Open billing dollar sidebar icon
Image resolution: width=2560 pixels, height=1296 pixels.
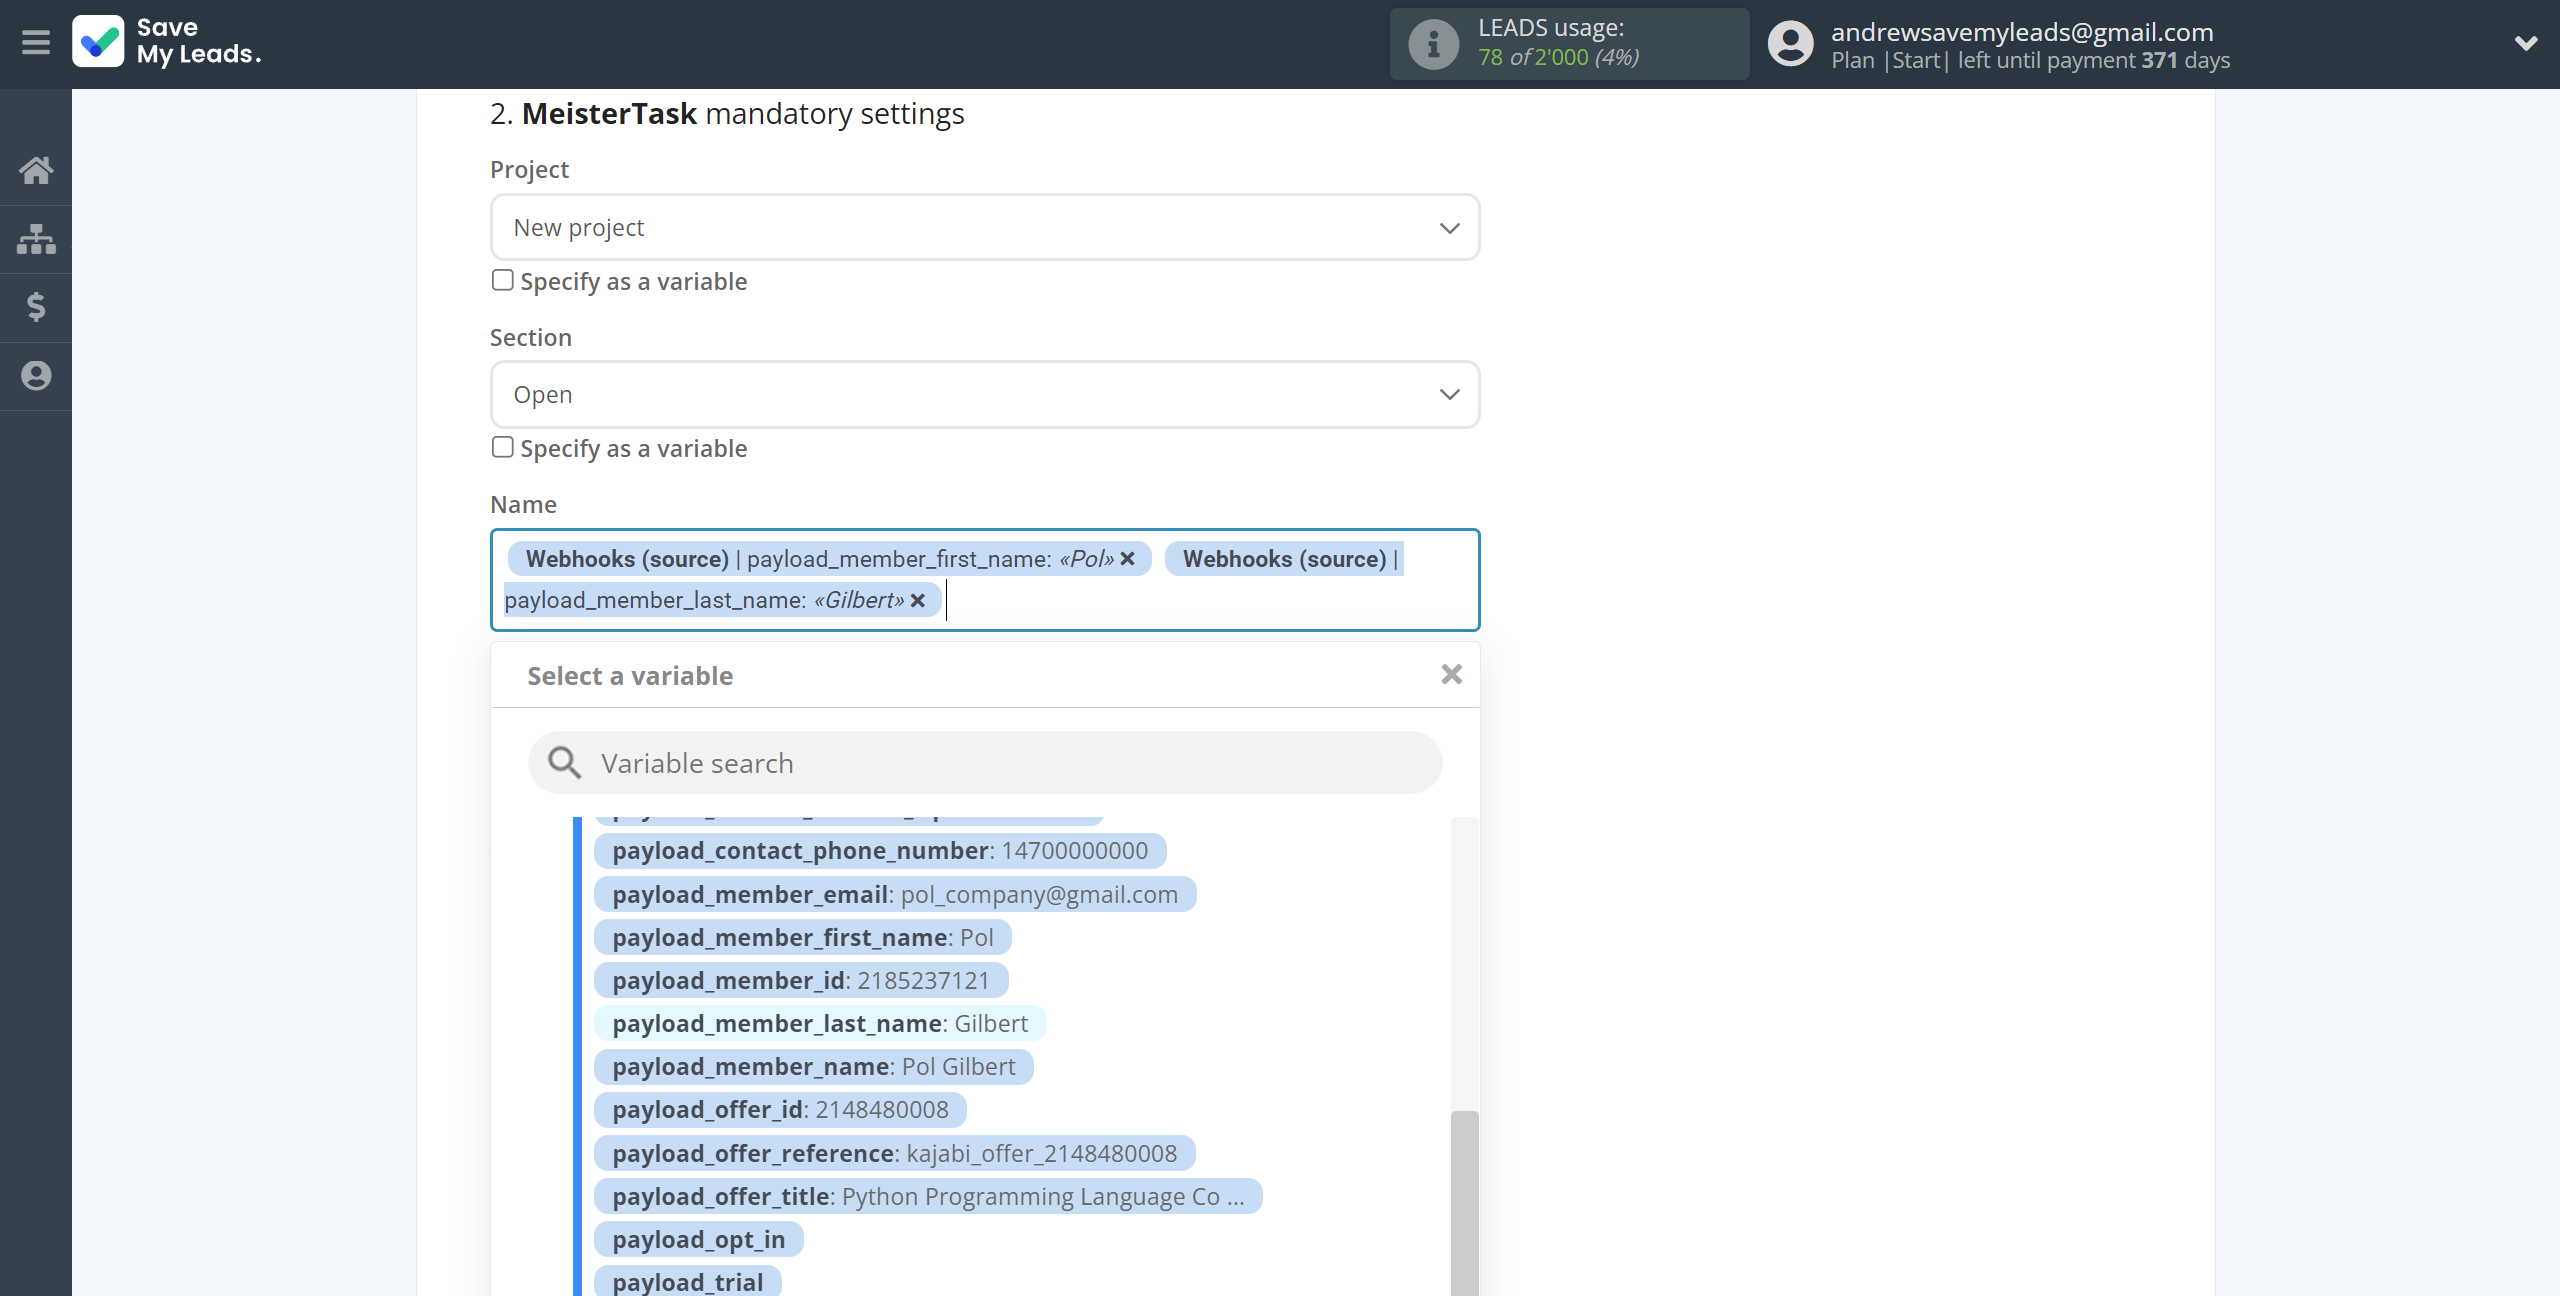36,307
